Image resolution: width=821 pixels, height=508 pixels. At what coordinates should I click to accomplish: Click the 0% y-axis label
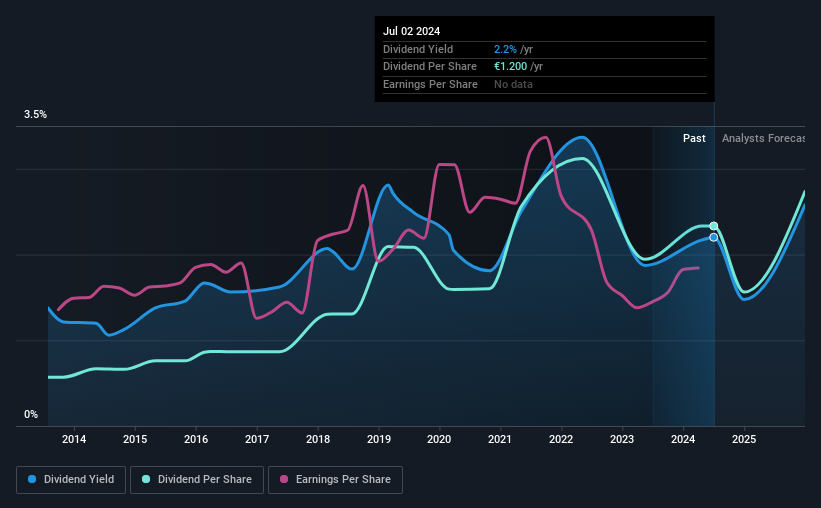coord(31,414)
